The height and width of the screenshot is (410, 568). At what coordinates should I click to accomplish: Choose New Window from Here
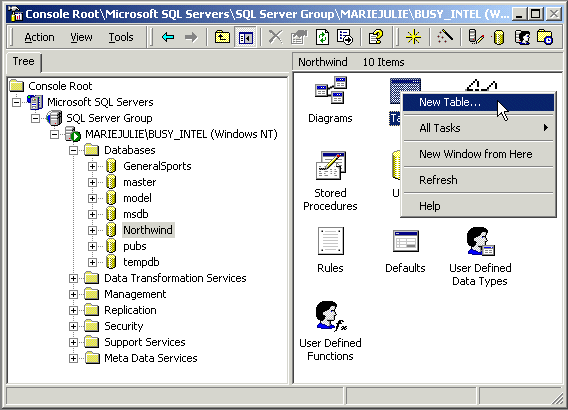coord(478,154)
